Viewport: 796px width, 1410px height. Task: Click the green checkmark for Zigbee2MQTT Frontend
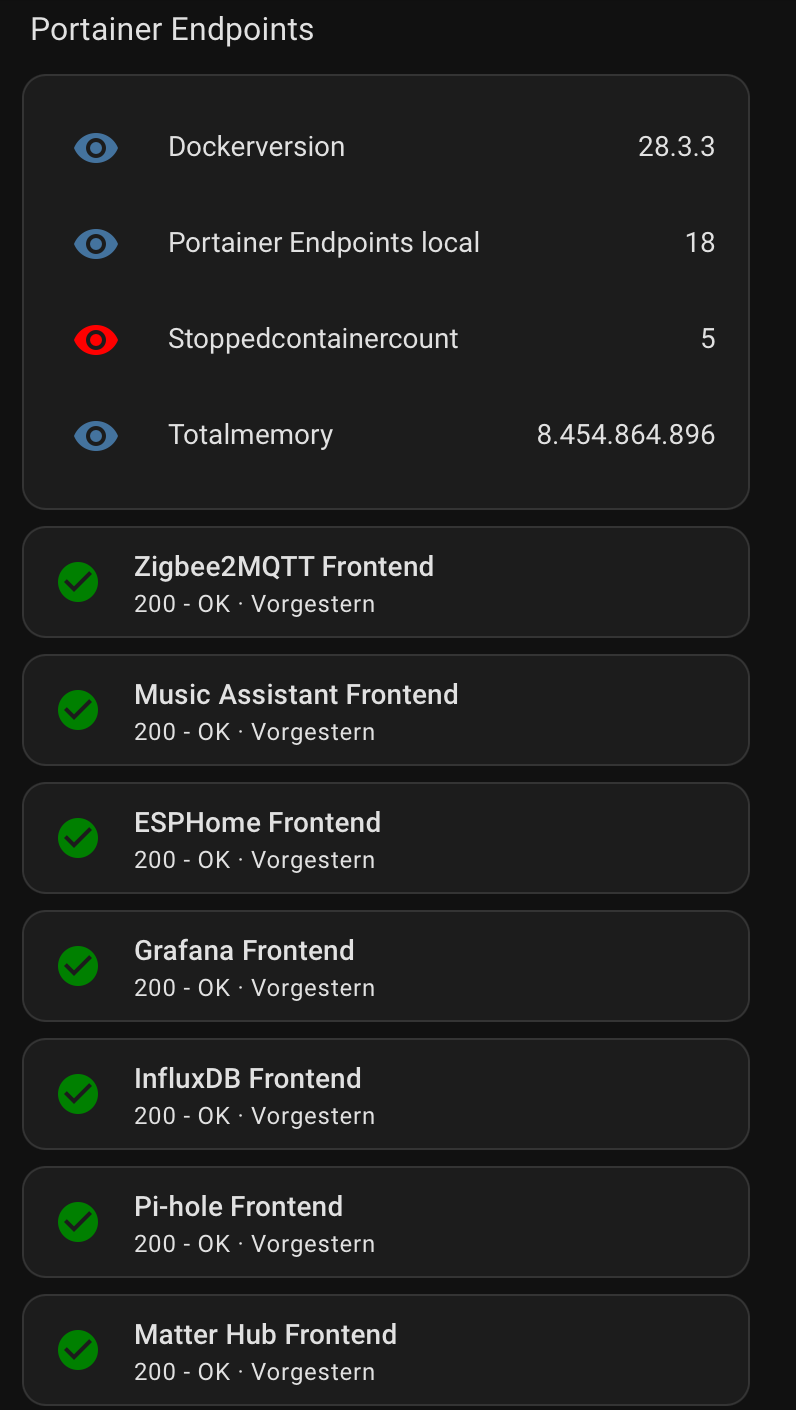tap(78, 582)
